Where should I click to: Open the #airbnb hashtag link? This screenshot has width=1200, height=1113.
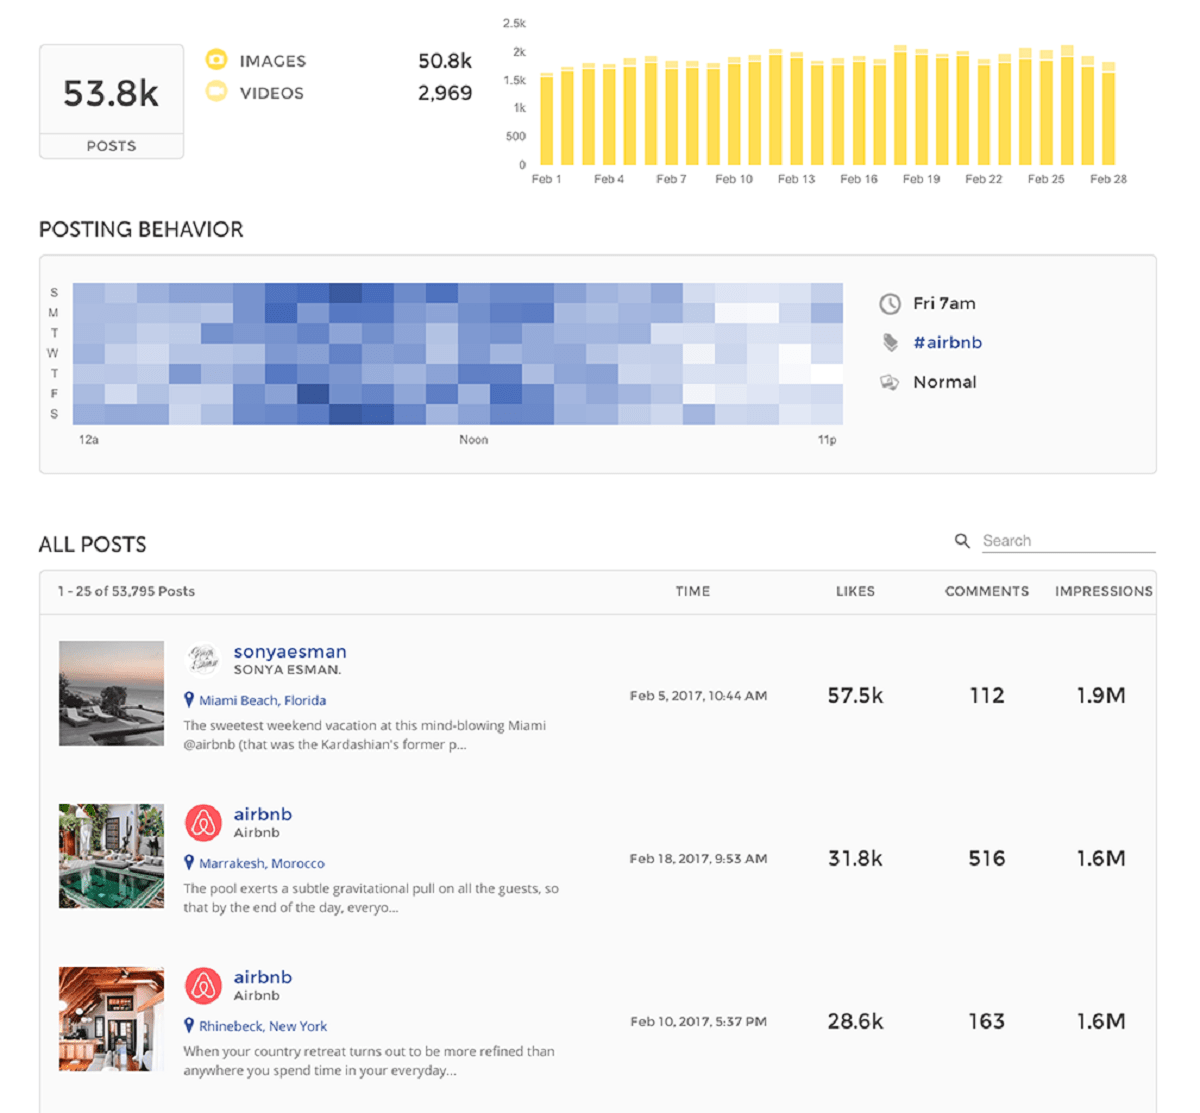coord(947,343)
